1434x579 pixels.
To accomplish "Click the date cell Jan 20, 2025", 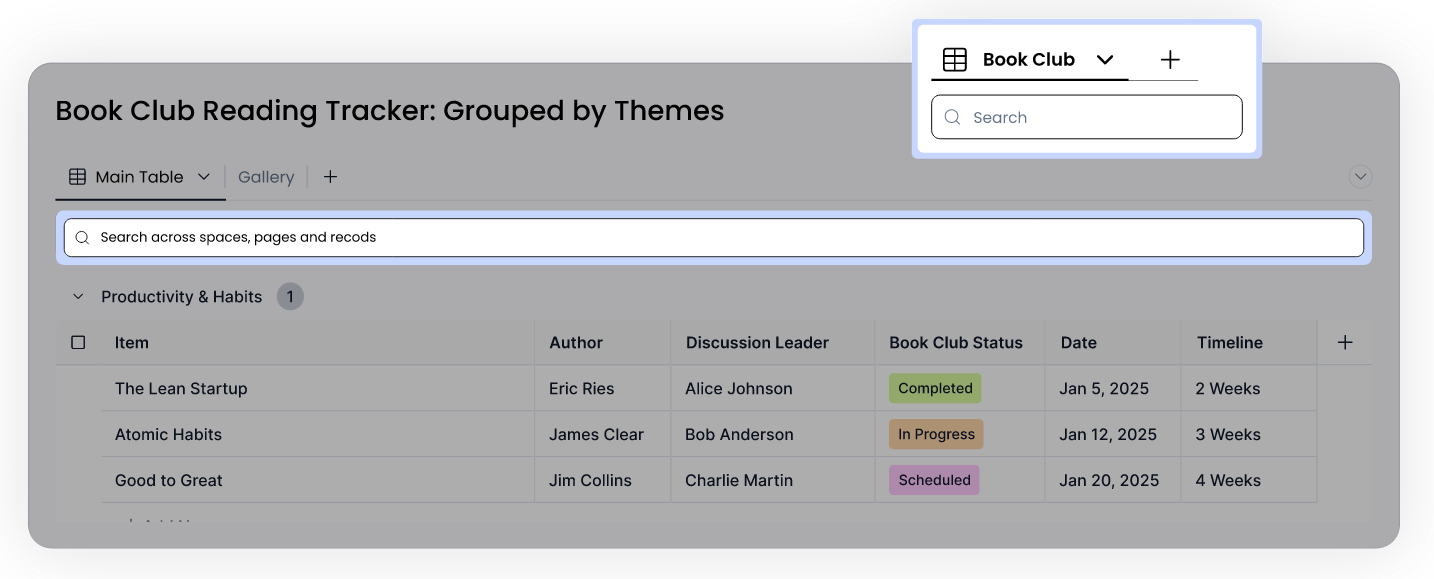I will tap(1109, 480).
